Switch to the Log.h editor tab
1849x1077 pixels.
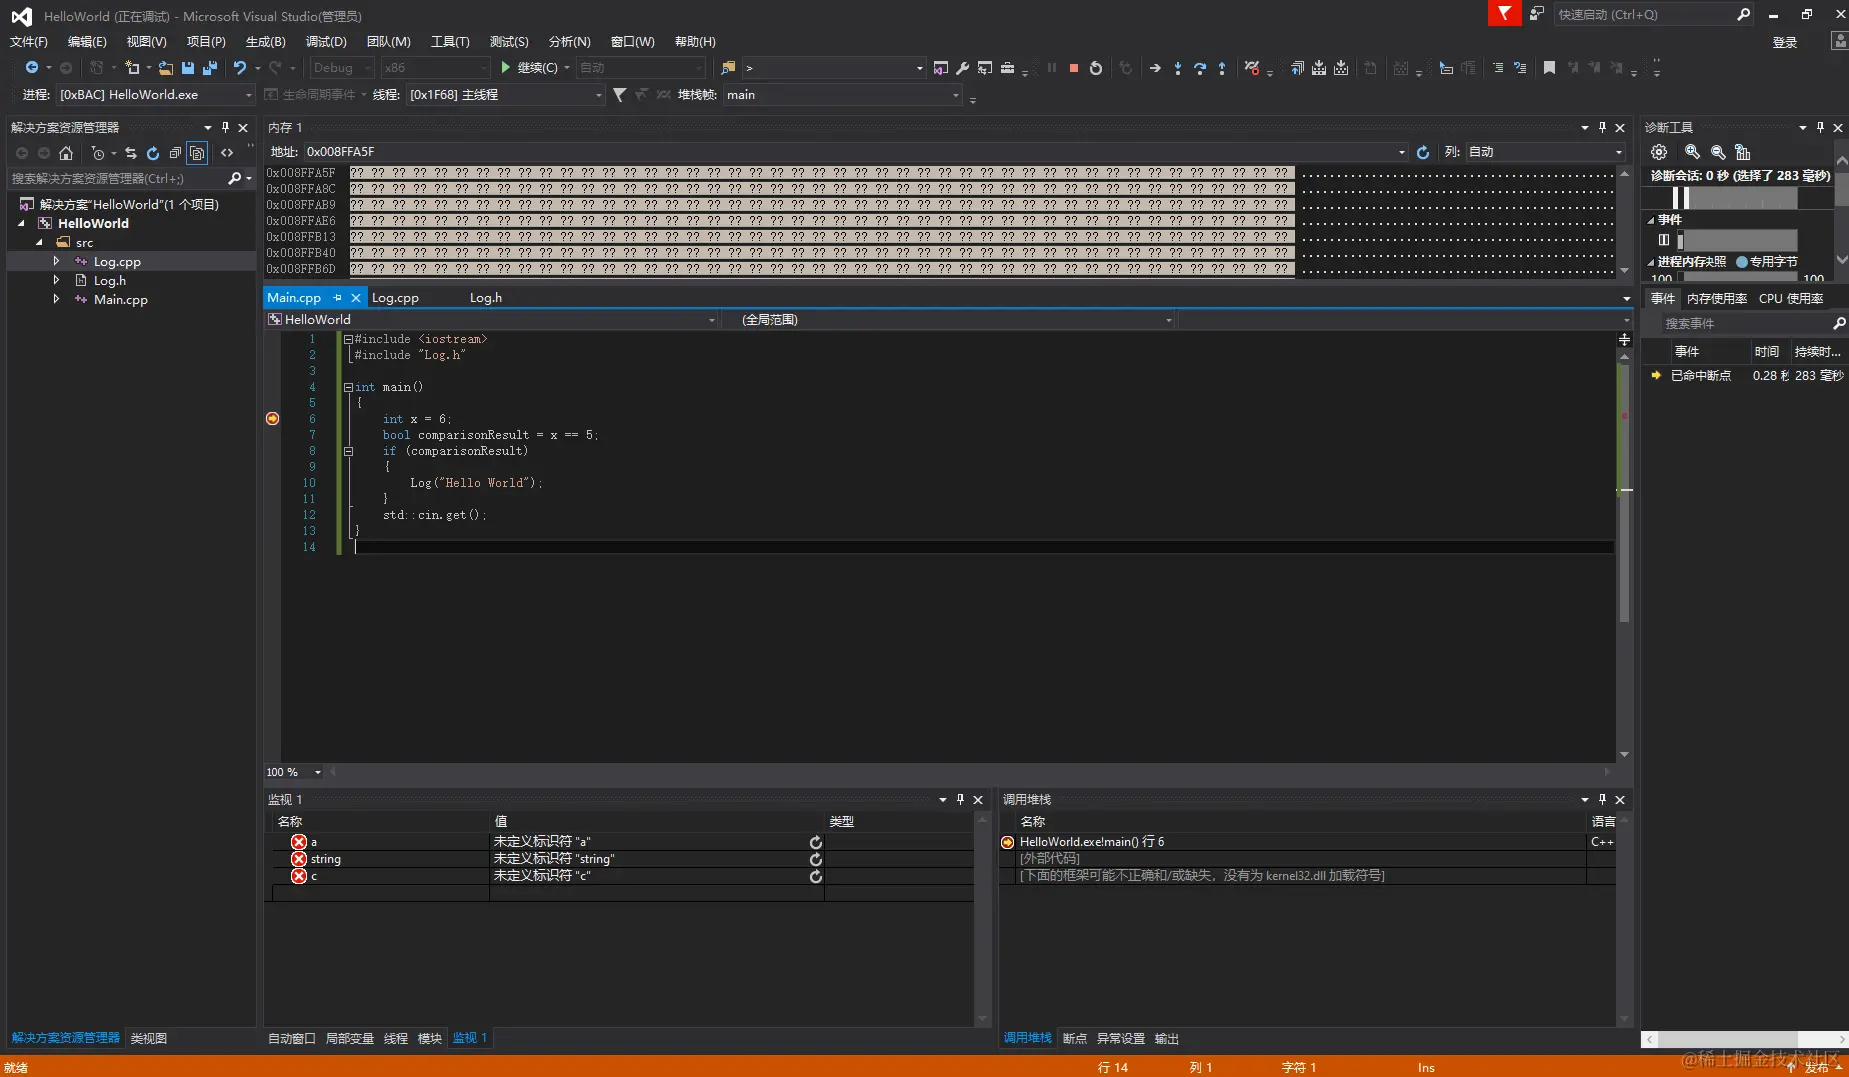[x=486, y=298]
